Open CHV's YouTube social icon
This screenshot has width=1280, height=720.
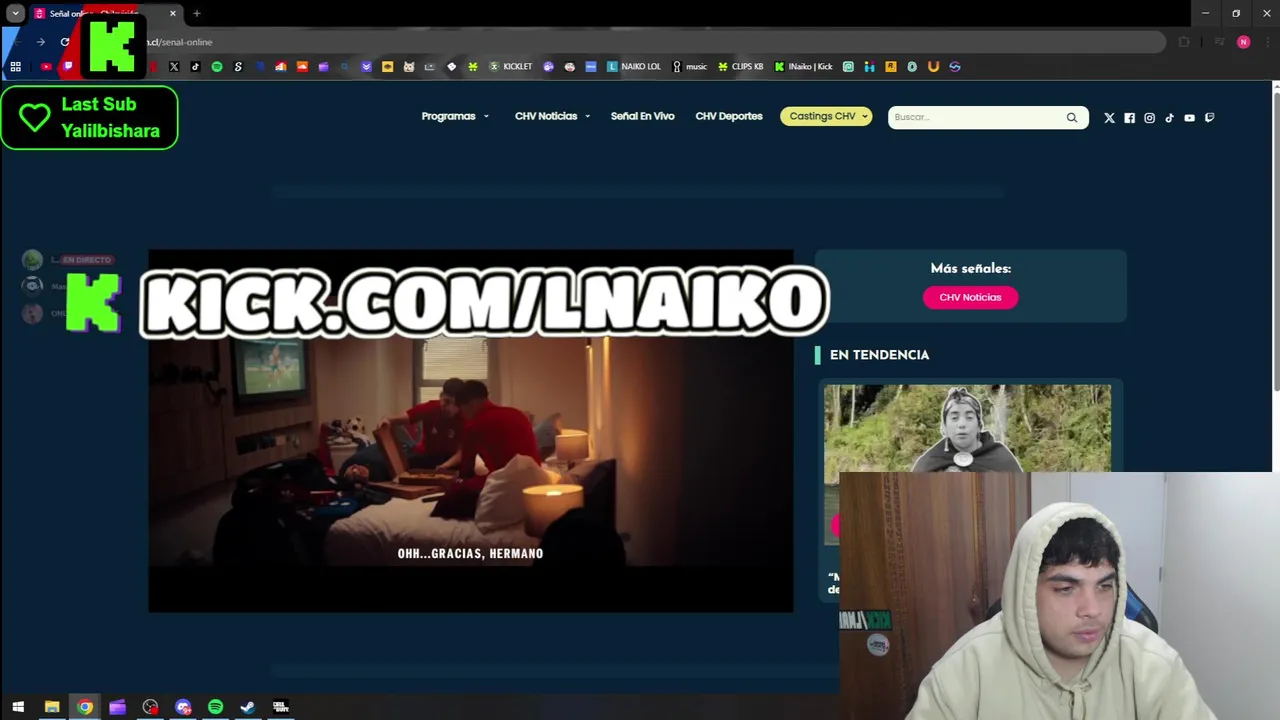click(x=1189, y=118)
